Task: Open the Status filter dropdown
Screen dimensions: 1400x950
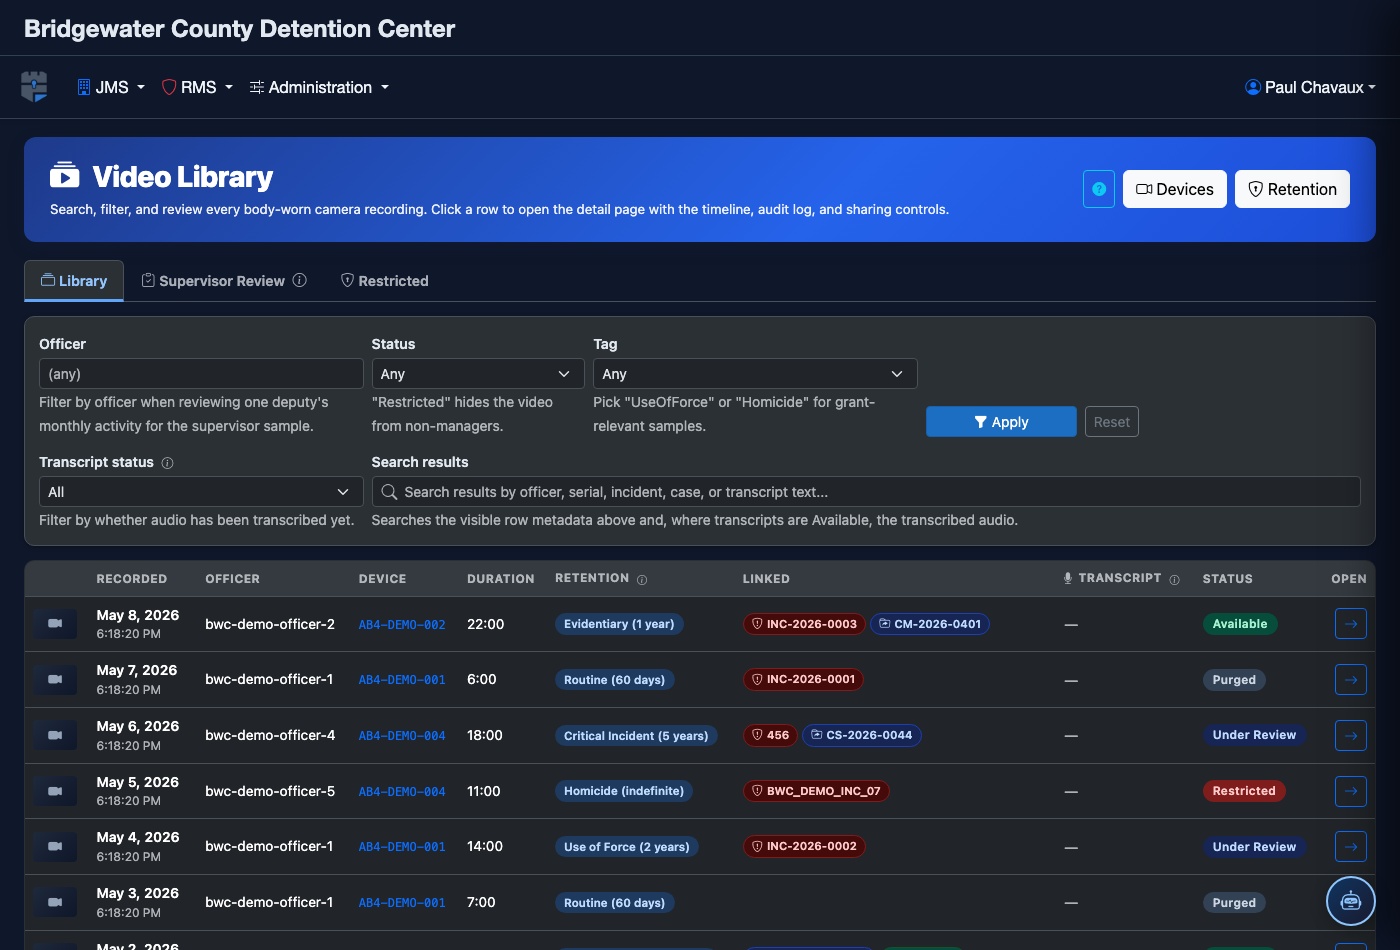Action: click(478, 374)
